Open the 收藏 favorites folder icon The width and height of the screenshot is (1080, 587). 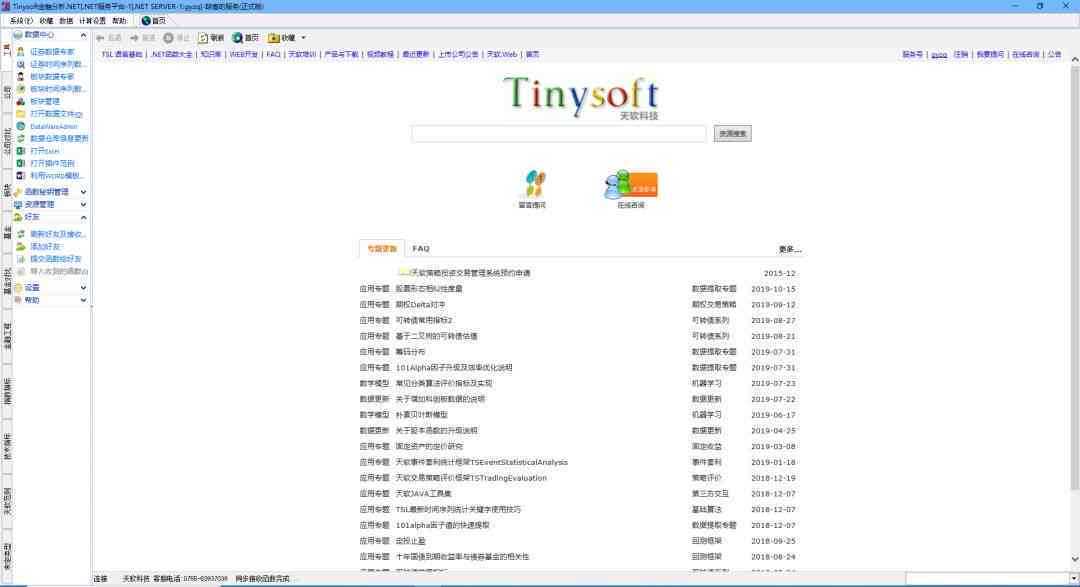273,38
